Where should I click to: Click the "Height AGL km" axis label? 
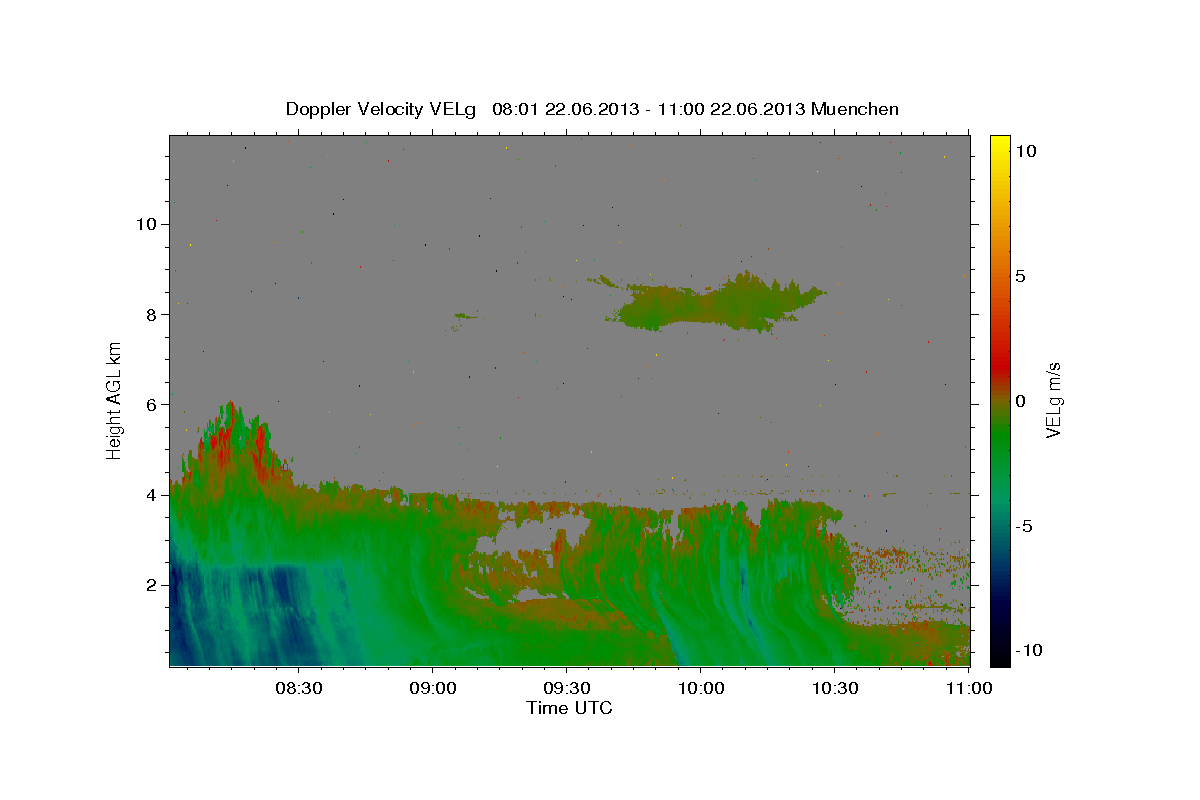tap(115, 399)
